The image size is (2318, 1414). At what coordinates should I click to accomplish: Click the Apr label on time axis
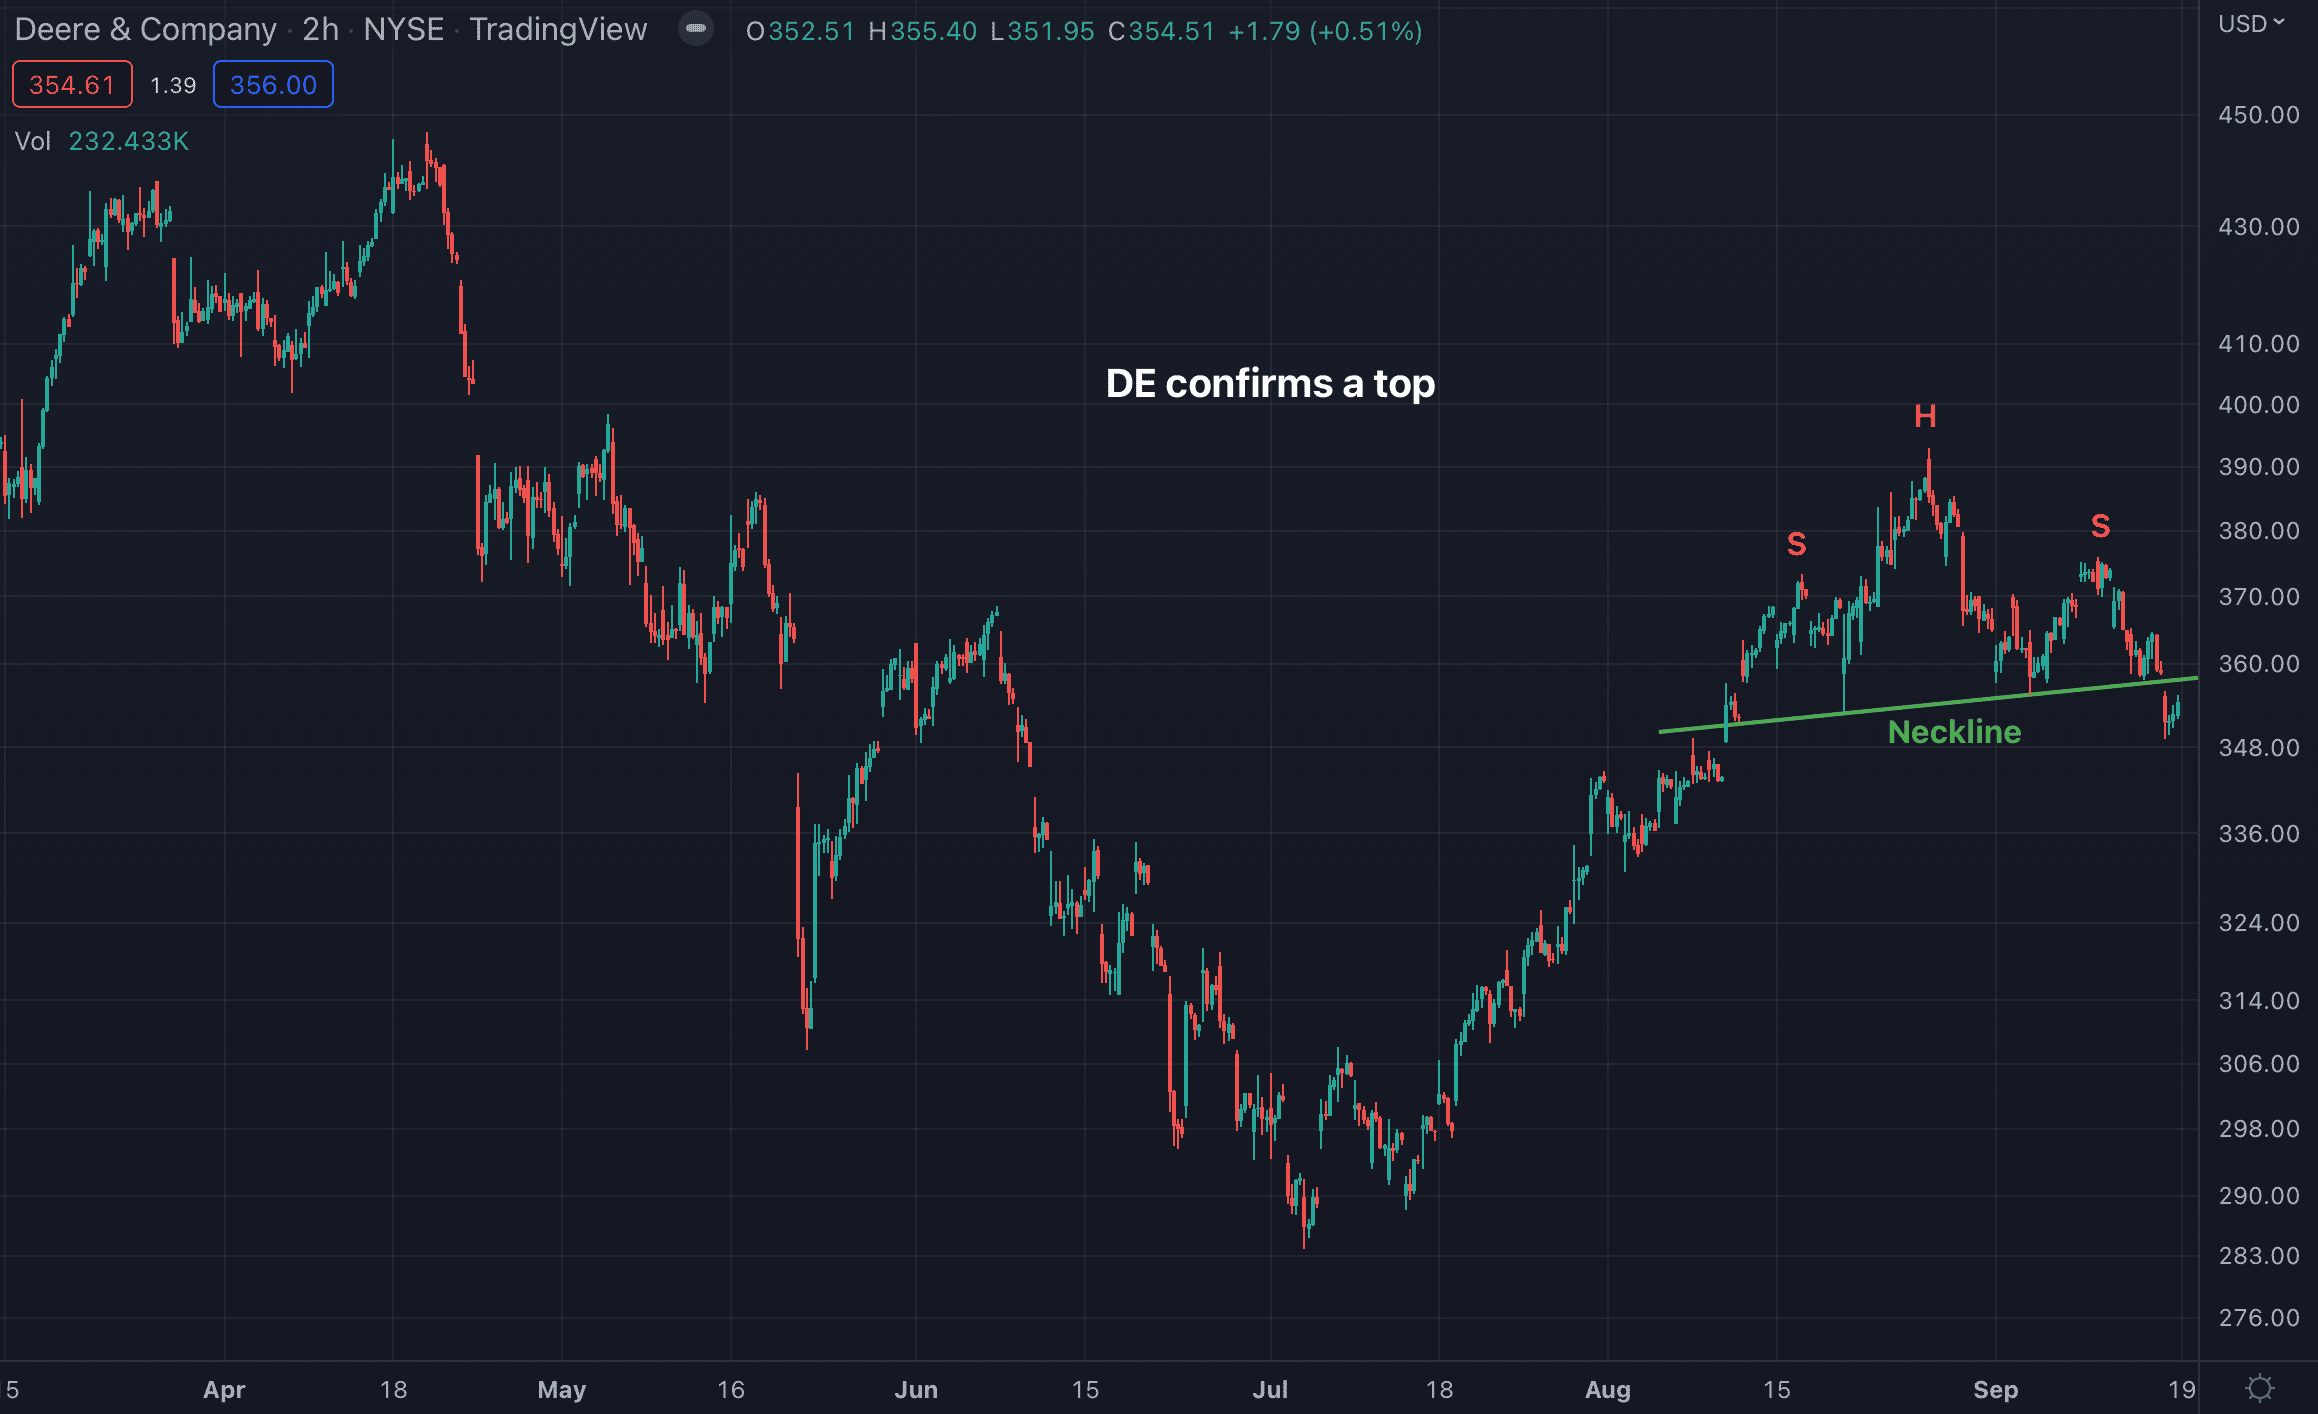pos(224,1389)
